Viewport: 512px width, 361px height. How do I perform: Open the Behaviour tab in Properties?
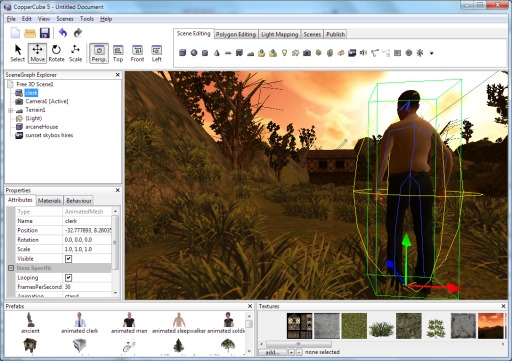click(x=79, y=201)
